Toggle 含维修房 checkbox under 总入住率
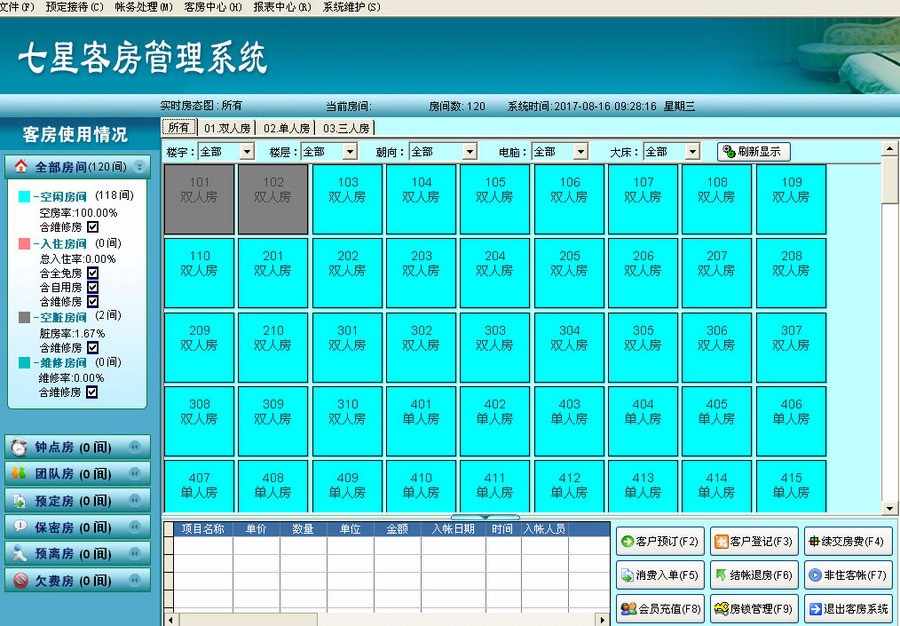Image resolution: width=900 pixels, height=626 pixels. 92,301
